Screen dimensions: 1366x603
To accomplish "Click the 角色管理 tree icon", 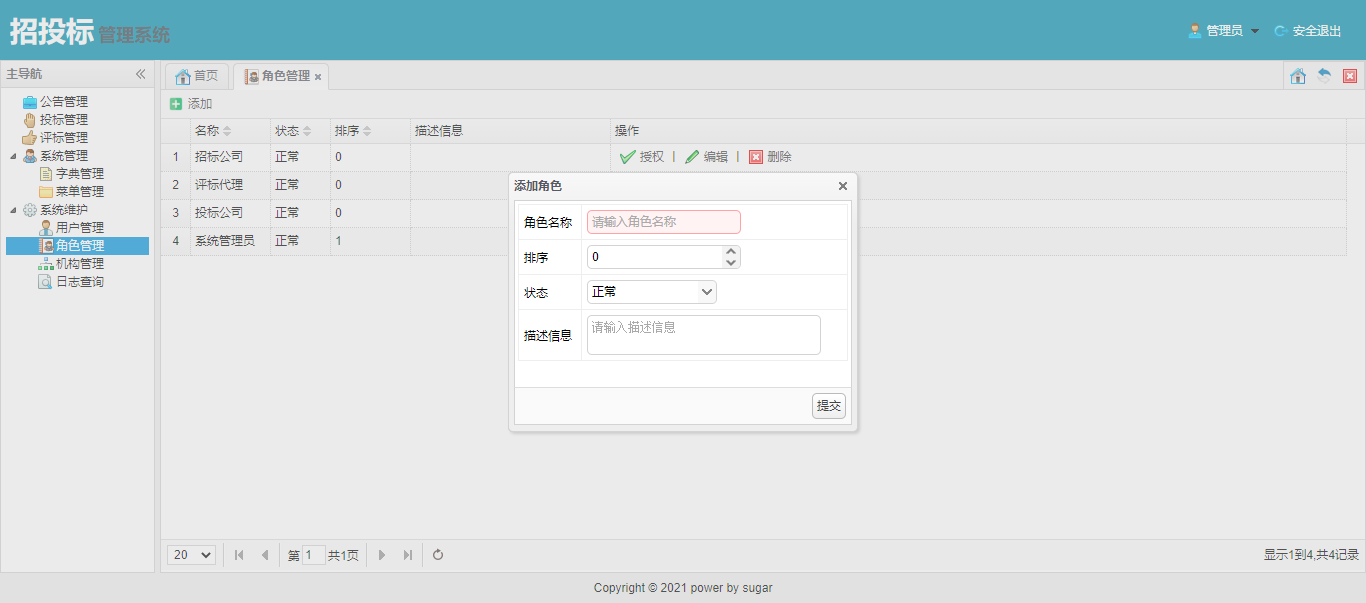I will (46, 245).
